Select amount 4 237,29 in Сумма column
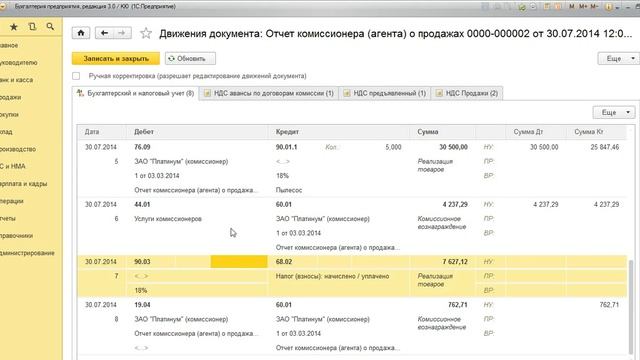The width and height of the screenshot is (640, 360). [x=455, y=204]
